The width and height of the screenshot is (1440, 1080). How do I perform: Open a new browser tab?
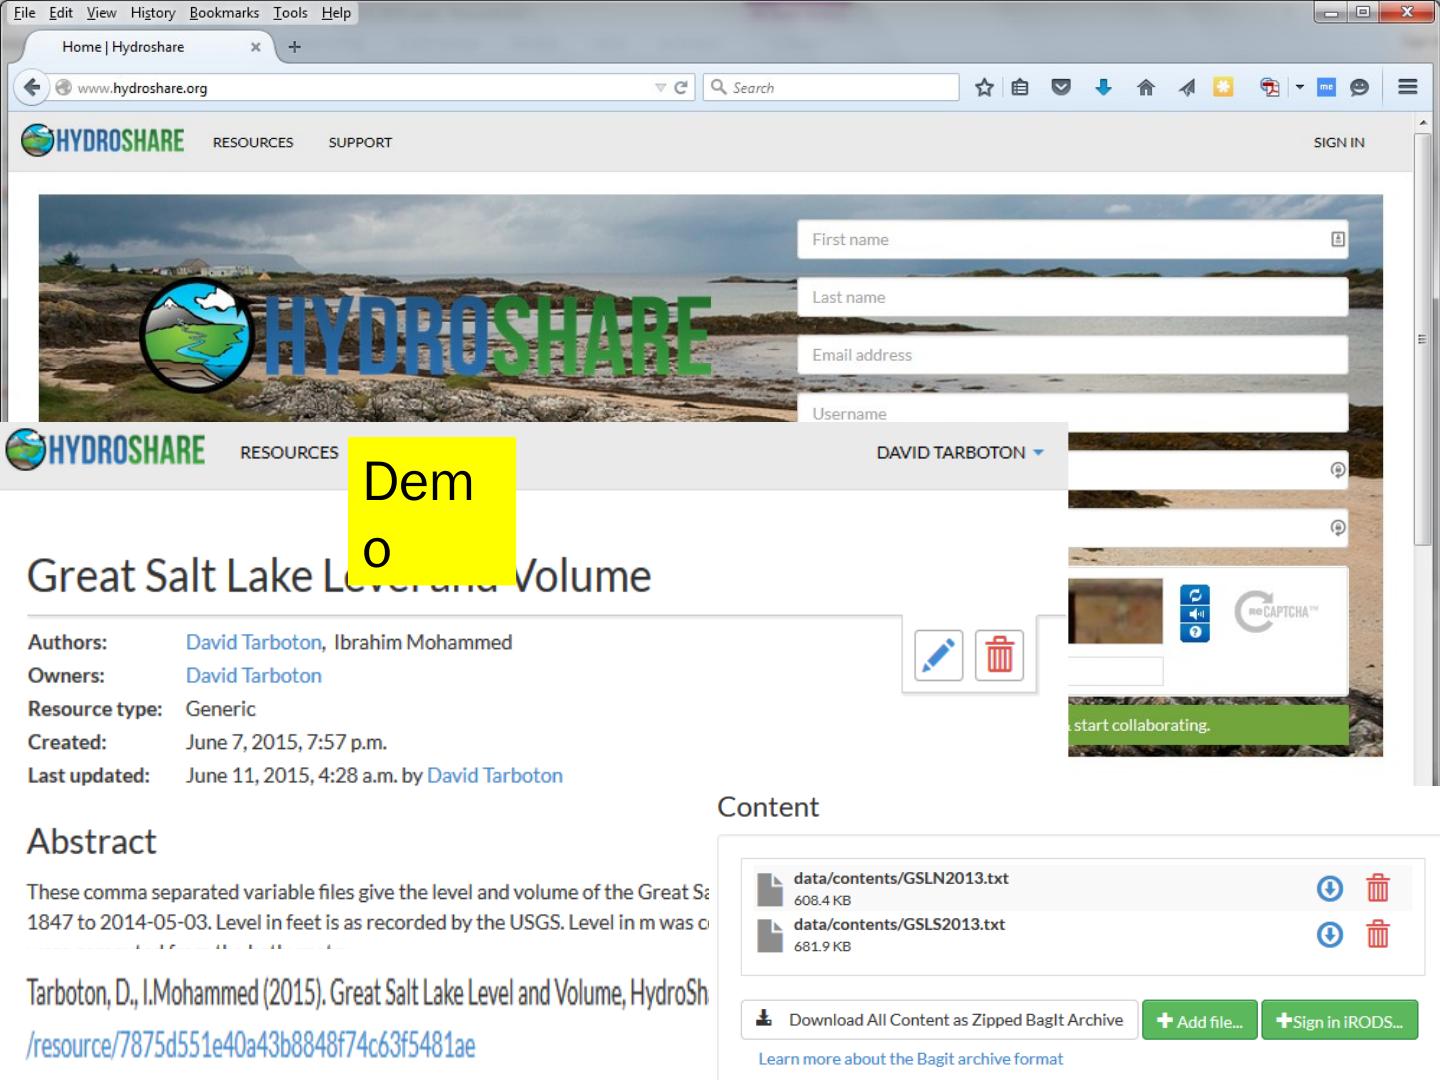pos(294,47)
